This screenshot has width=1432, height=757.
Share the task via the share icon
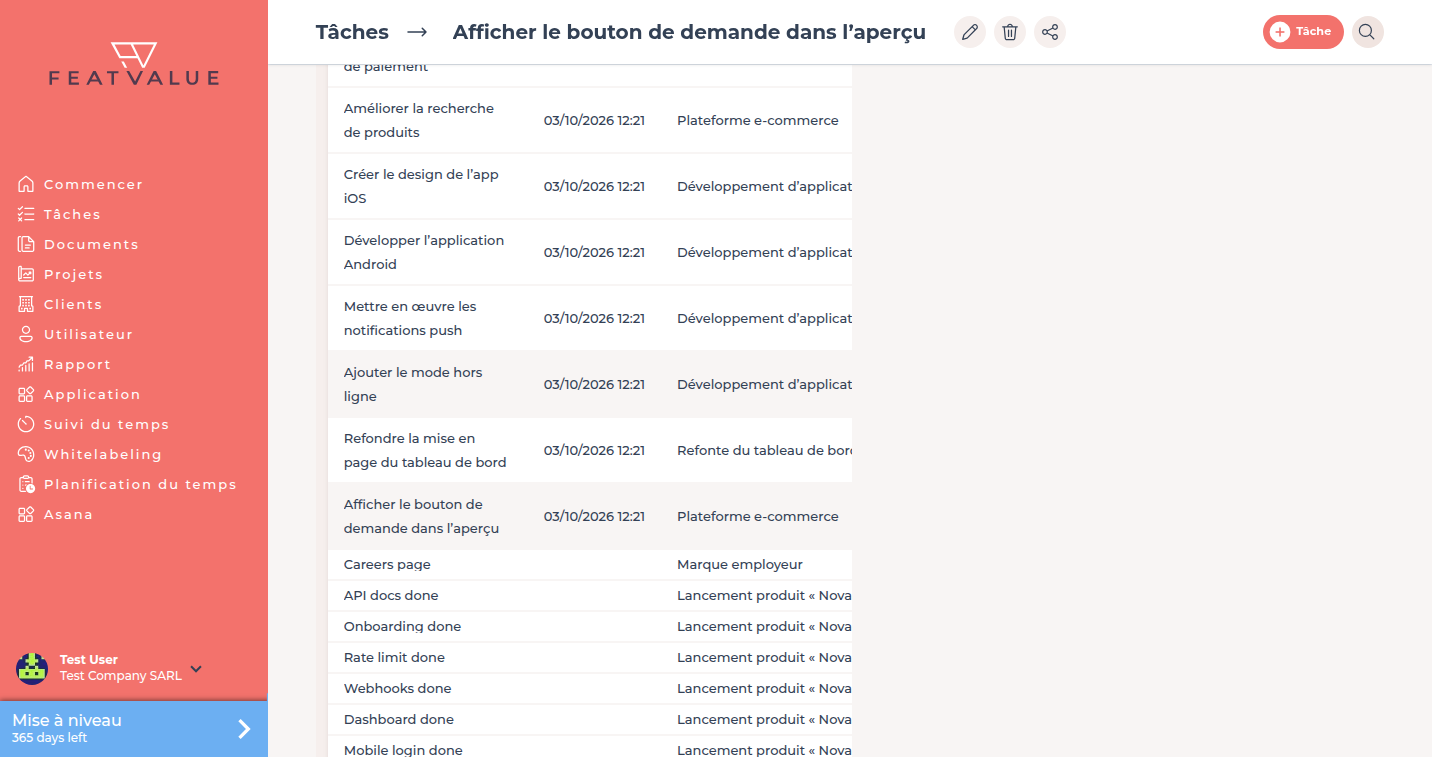pyautogui.click(x=1049, y=32)
